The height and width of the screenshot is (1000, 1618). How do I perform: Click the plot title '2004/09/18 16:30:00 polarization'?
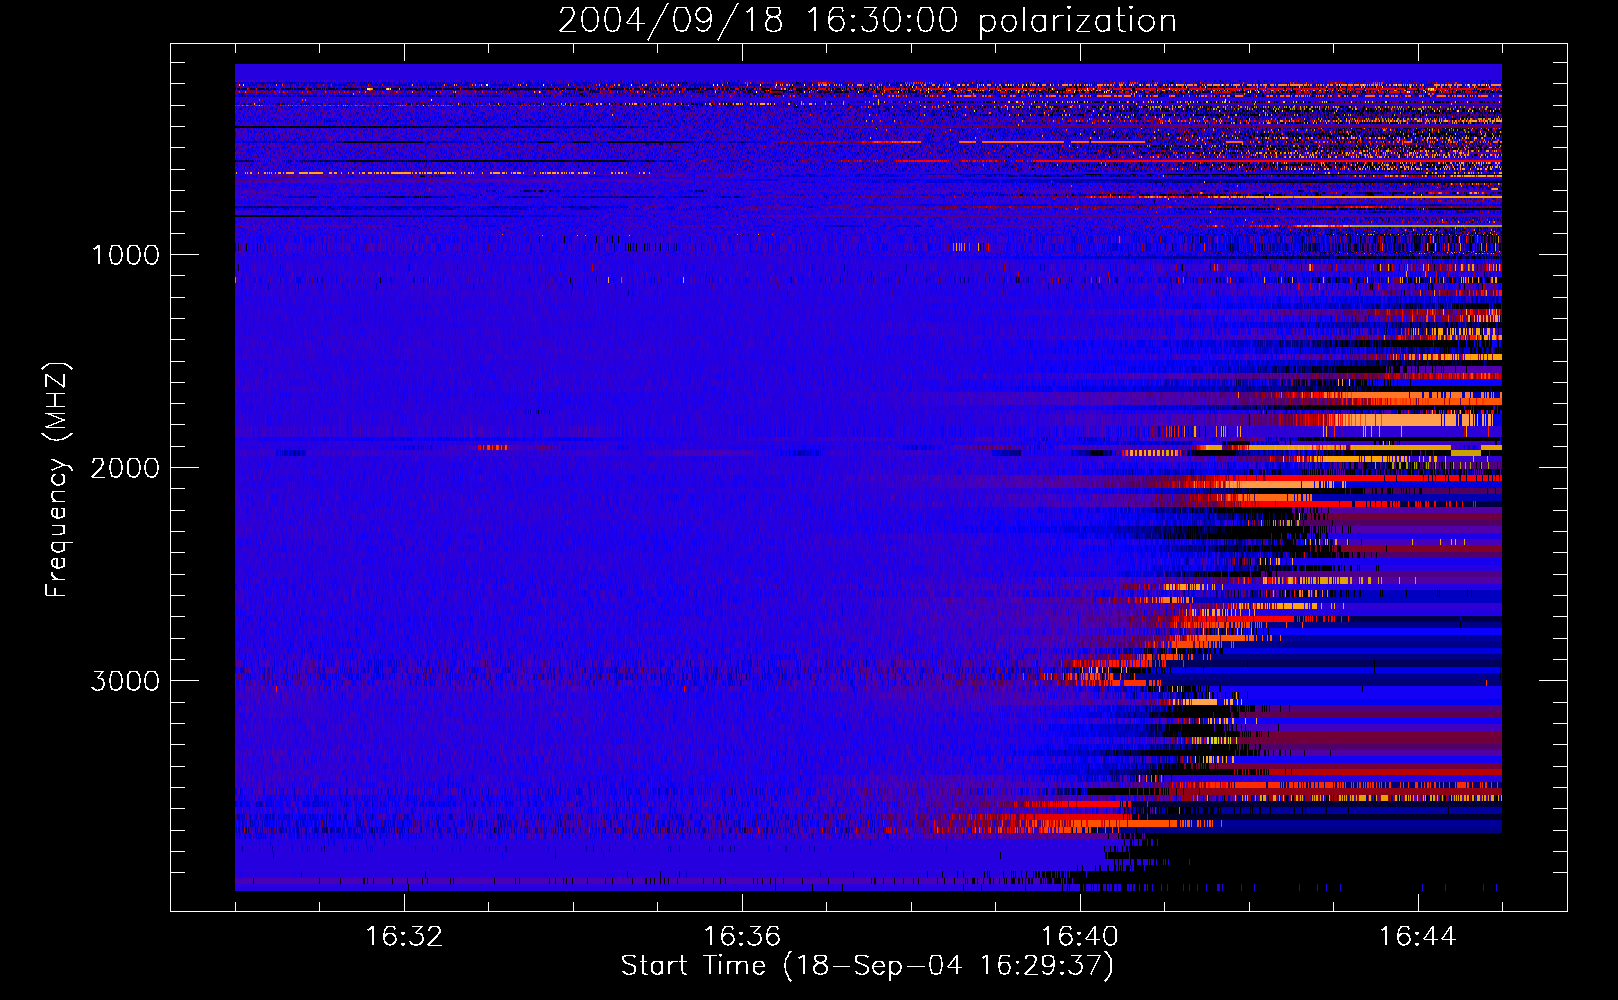click(x=867, y=20)
